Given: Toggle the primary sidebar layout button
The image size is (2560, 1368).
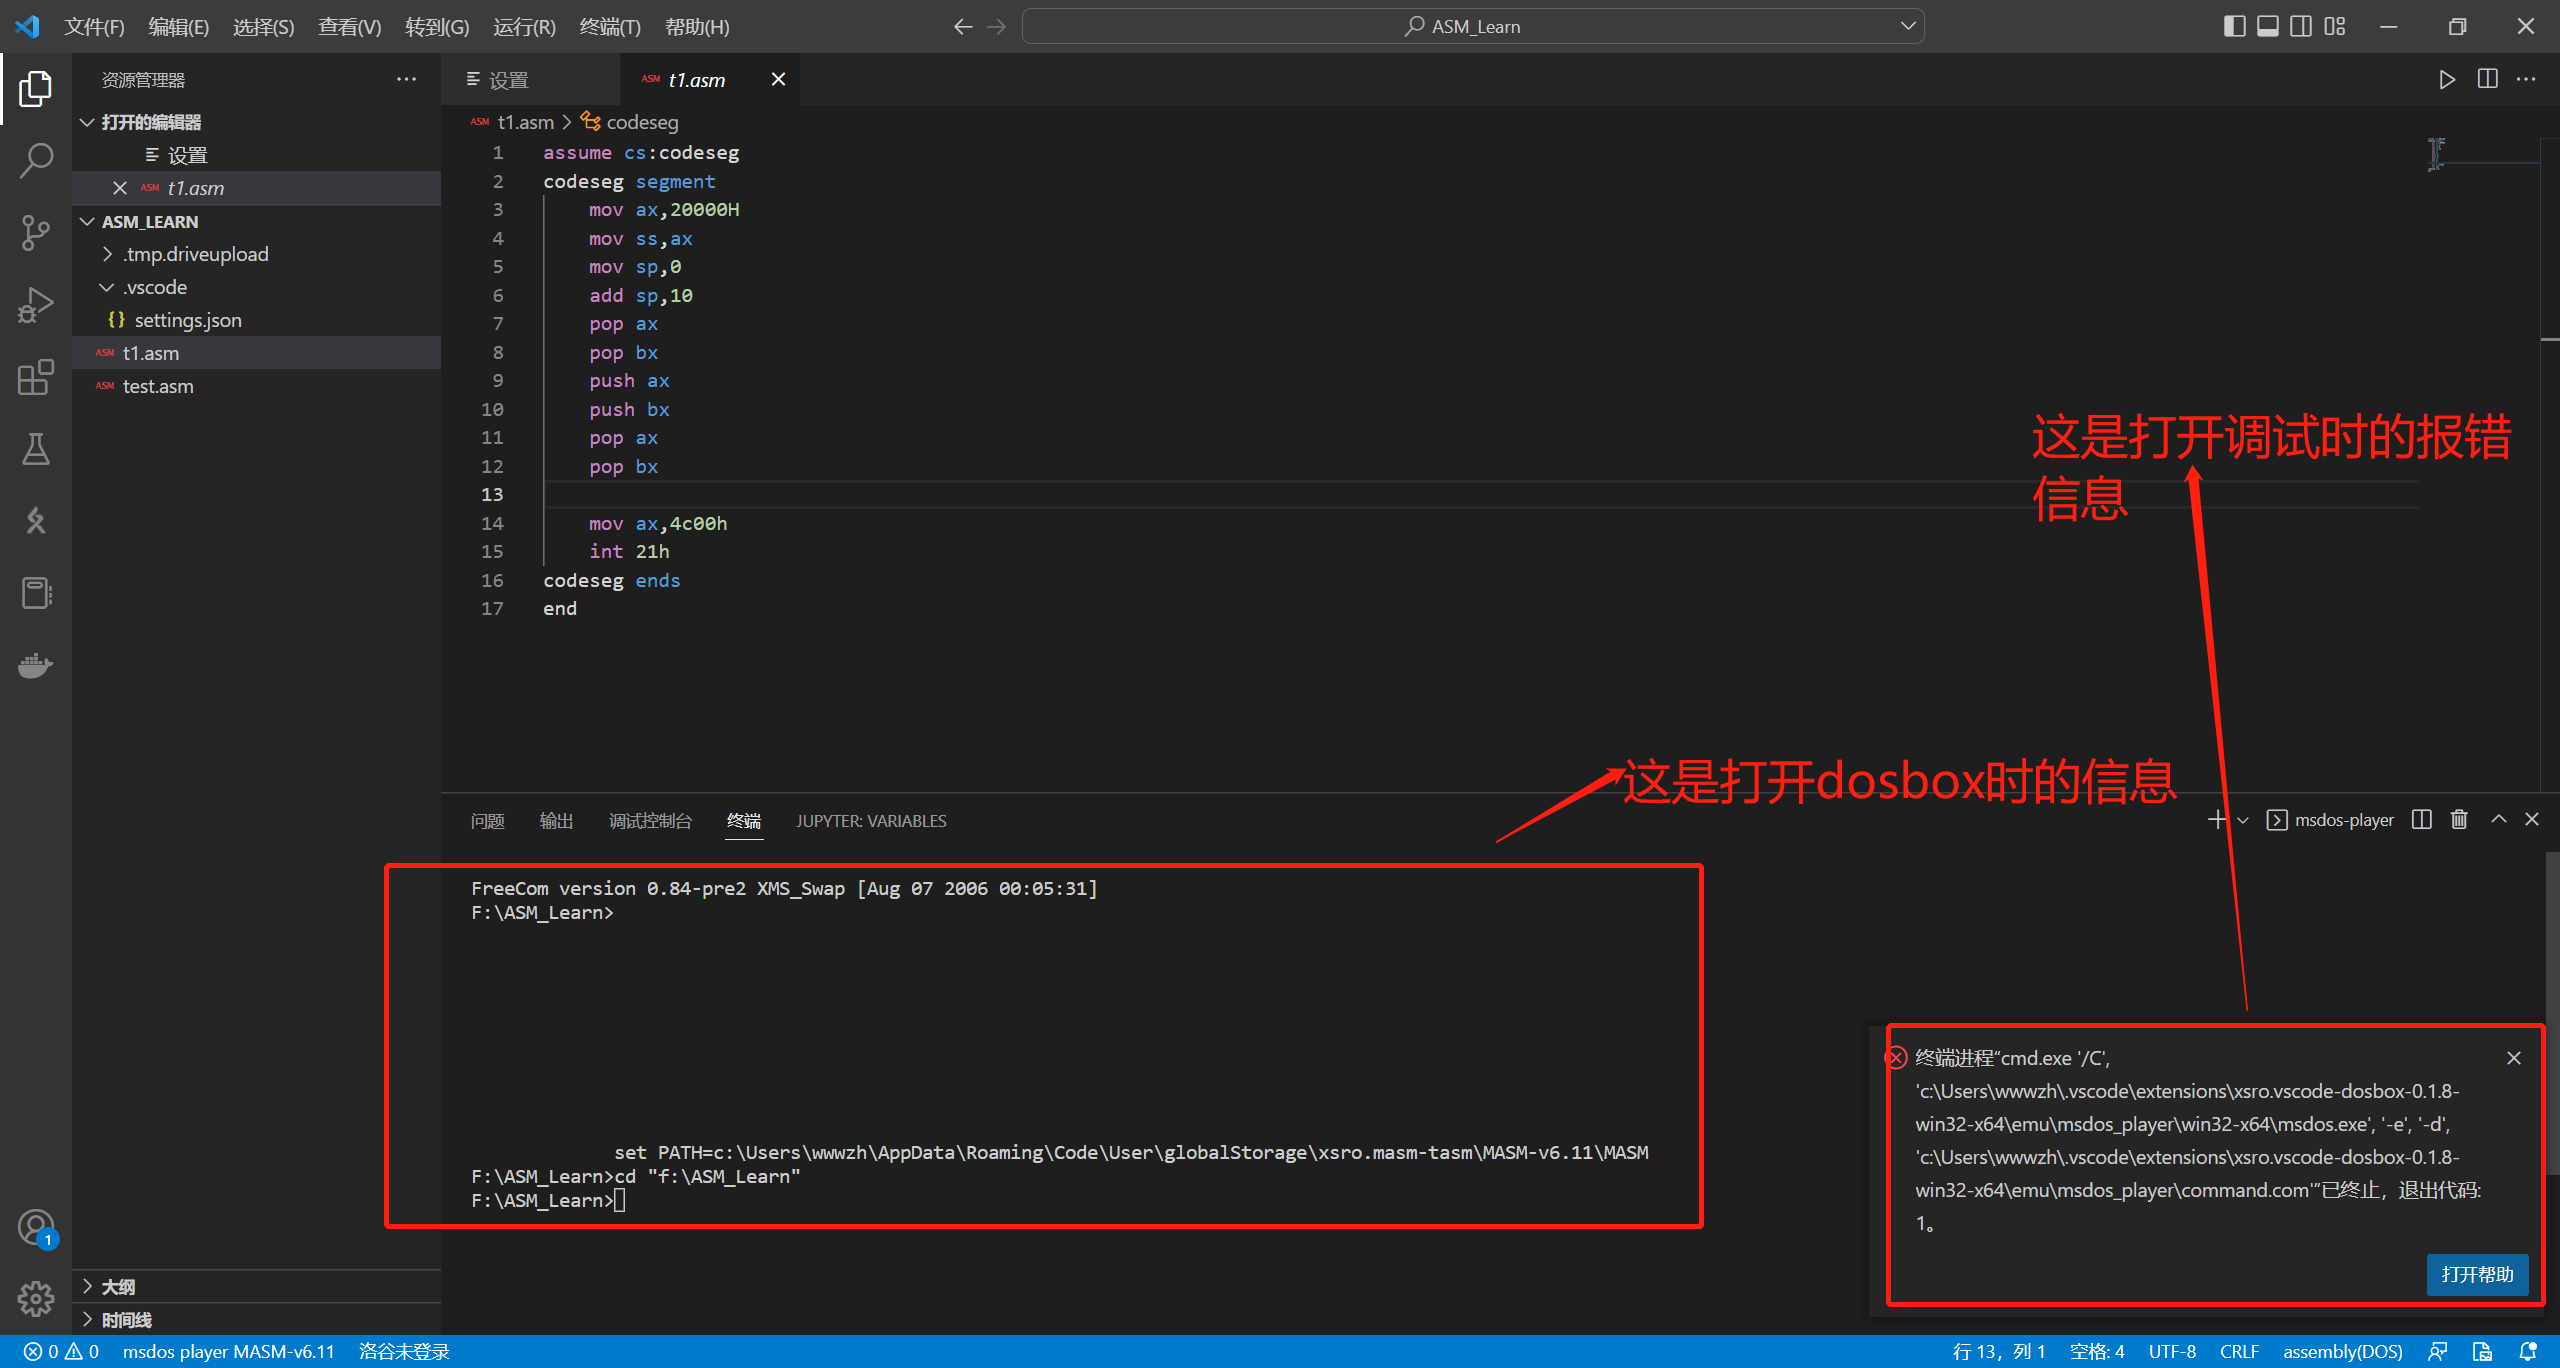Looking at the screenshot, I should coord(2234,27).
